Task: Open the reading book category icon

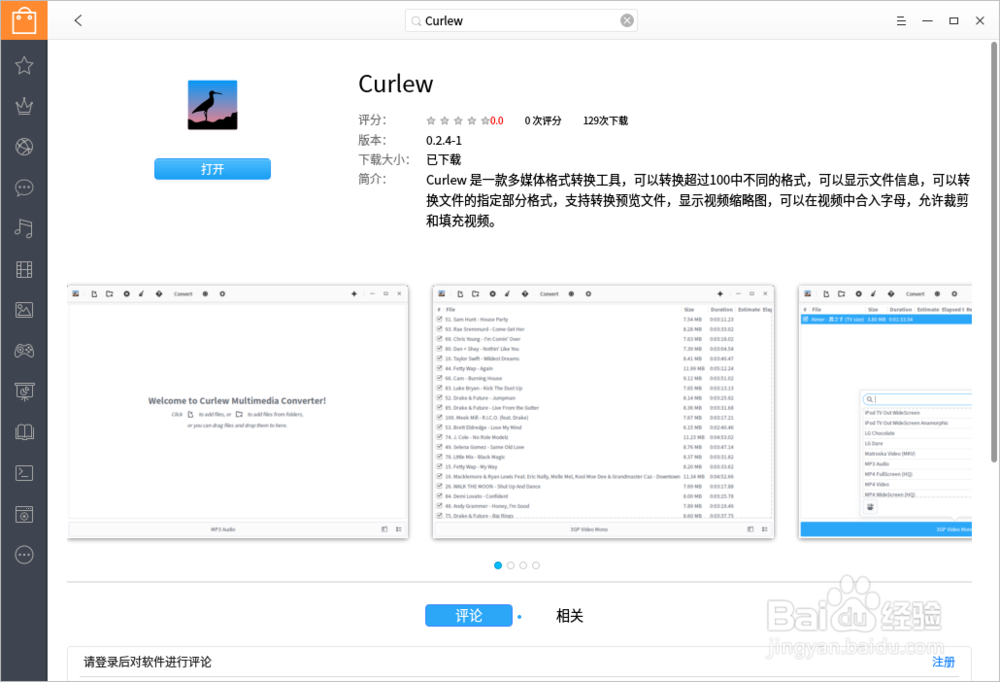Action: point(24,432)
